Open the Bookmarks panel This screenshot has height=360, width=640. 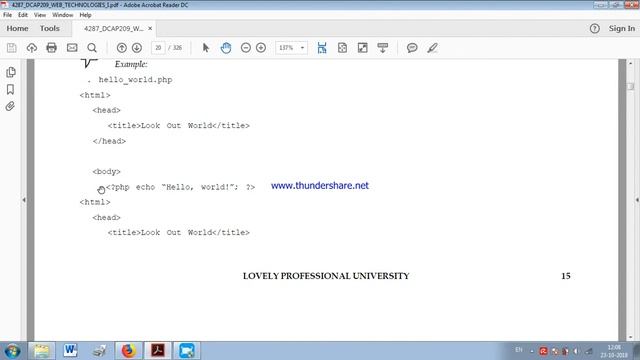point(11,89)
